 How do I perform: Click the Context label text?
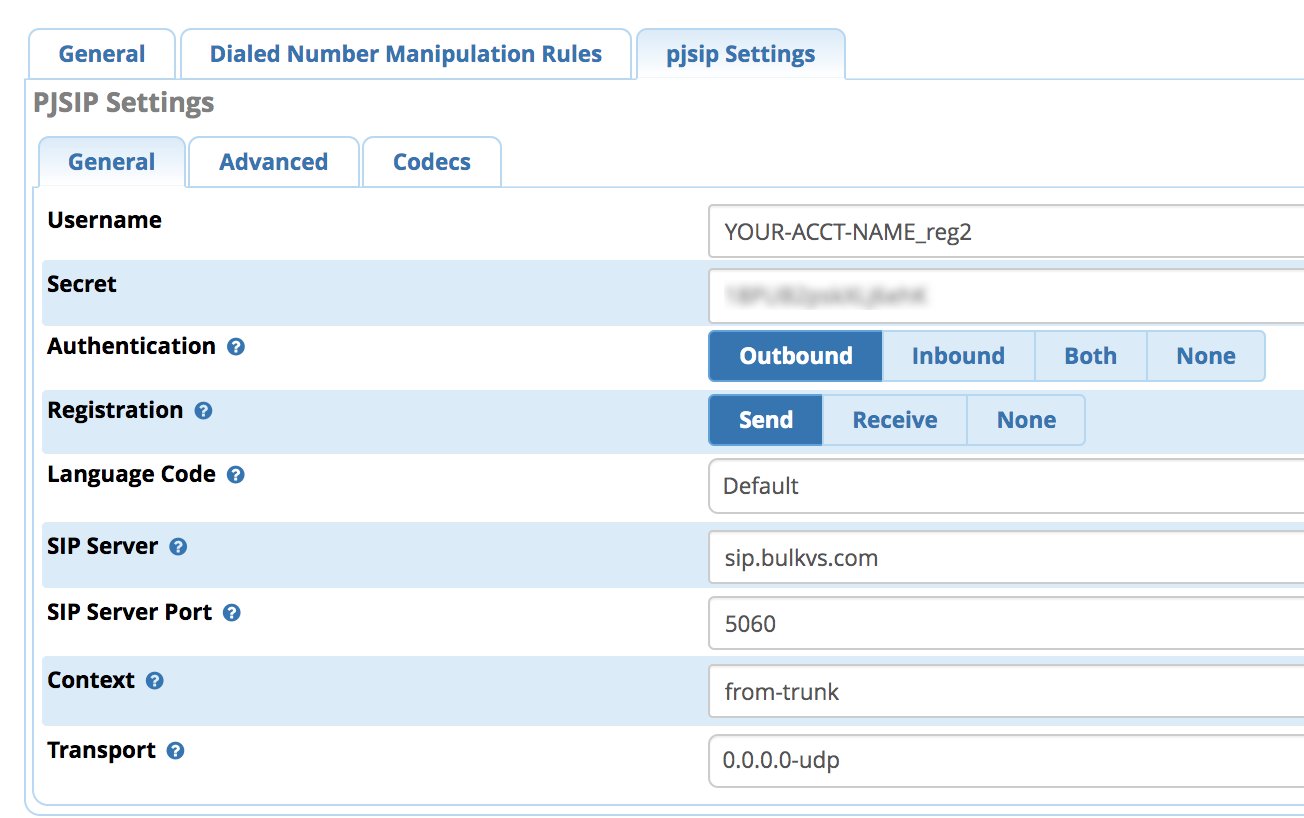coord(91,680)
